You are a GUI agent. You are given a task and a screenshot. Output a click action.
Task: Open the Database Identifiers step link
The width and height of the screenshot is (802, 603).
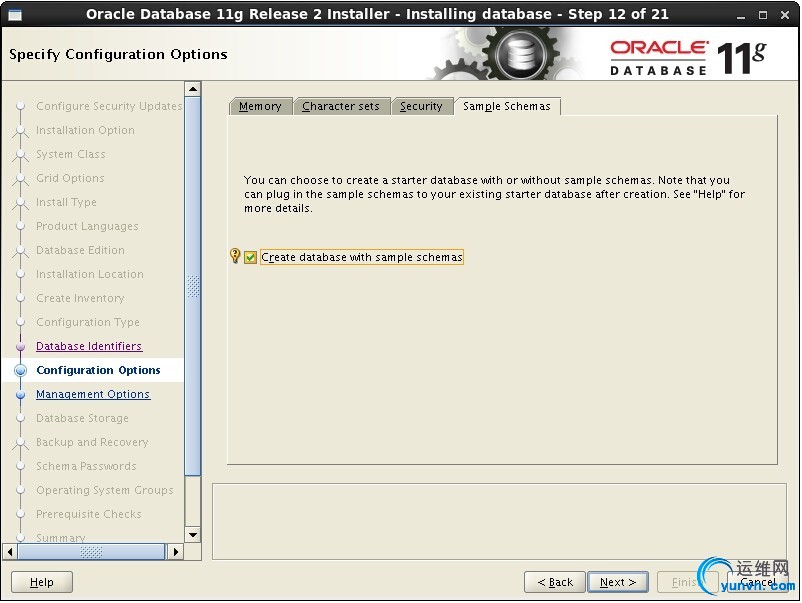tap(89, 346)
